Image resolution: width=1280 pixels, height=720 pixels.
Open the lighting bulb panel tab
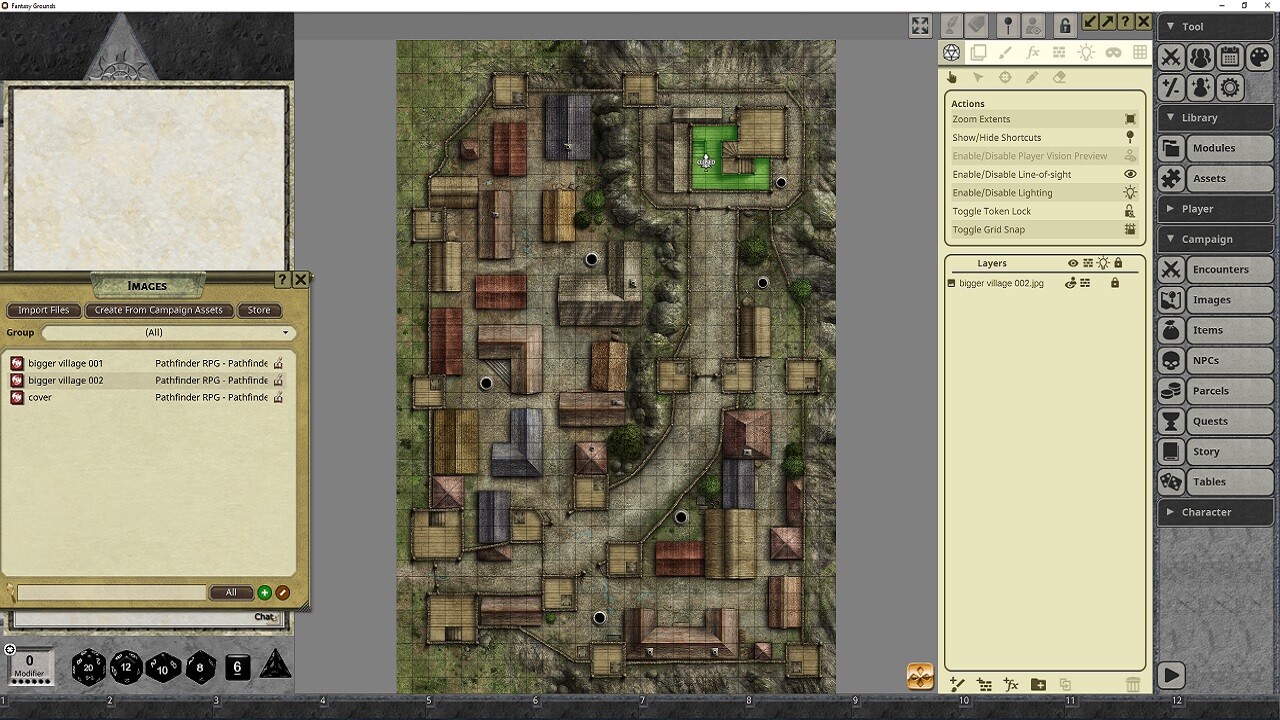pyautogui.click(x=1086, y=52)
